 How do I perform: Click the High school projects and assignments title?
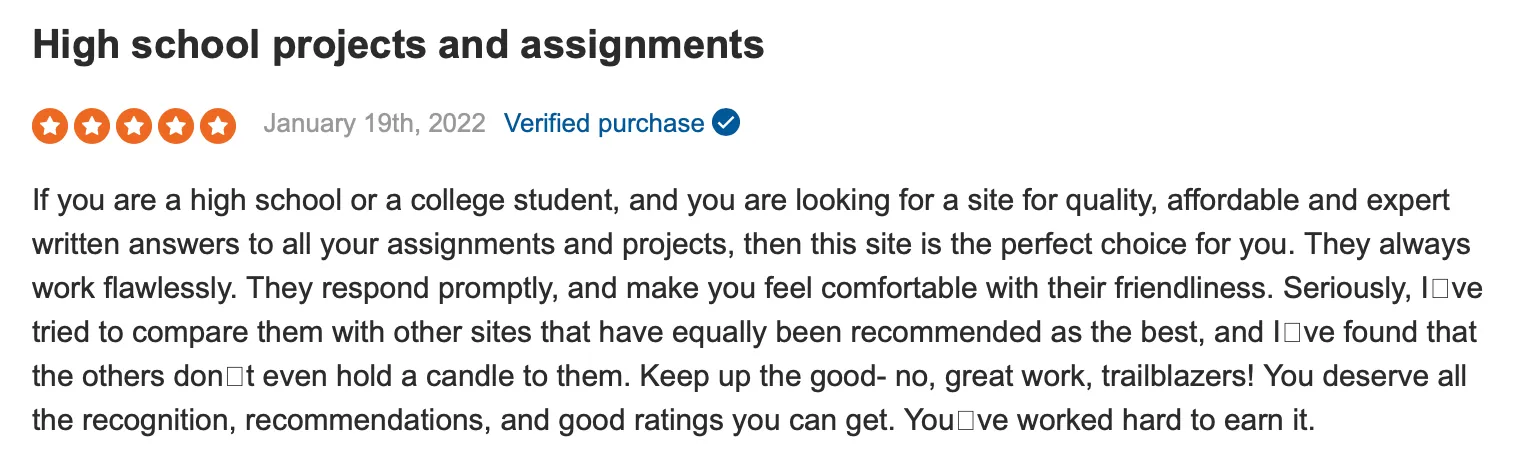[x=398, y=46]
